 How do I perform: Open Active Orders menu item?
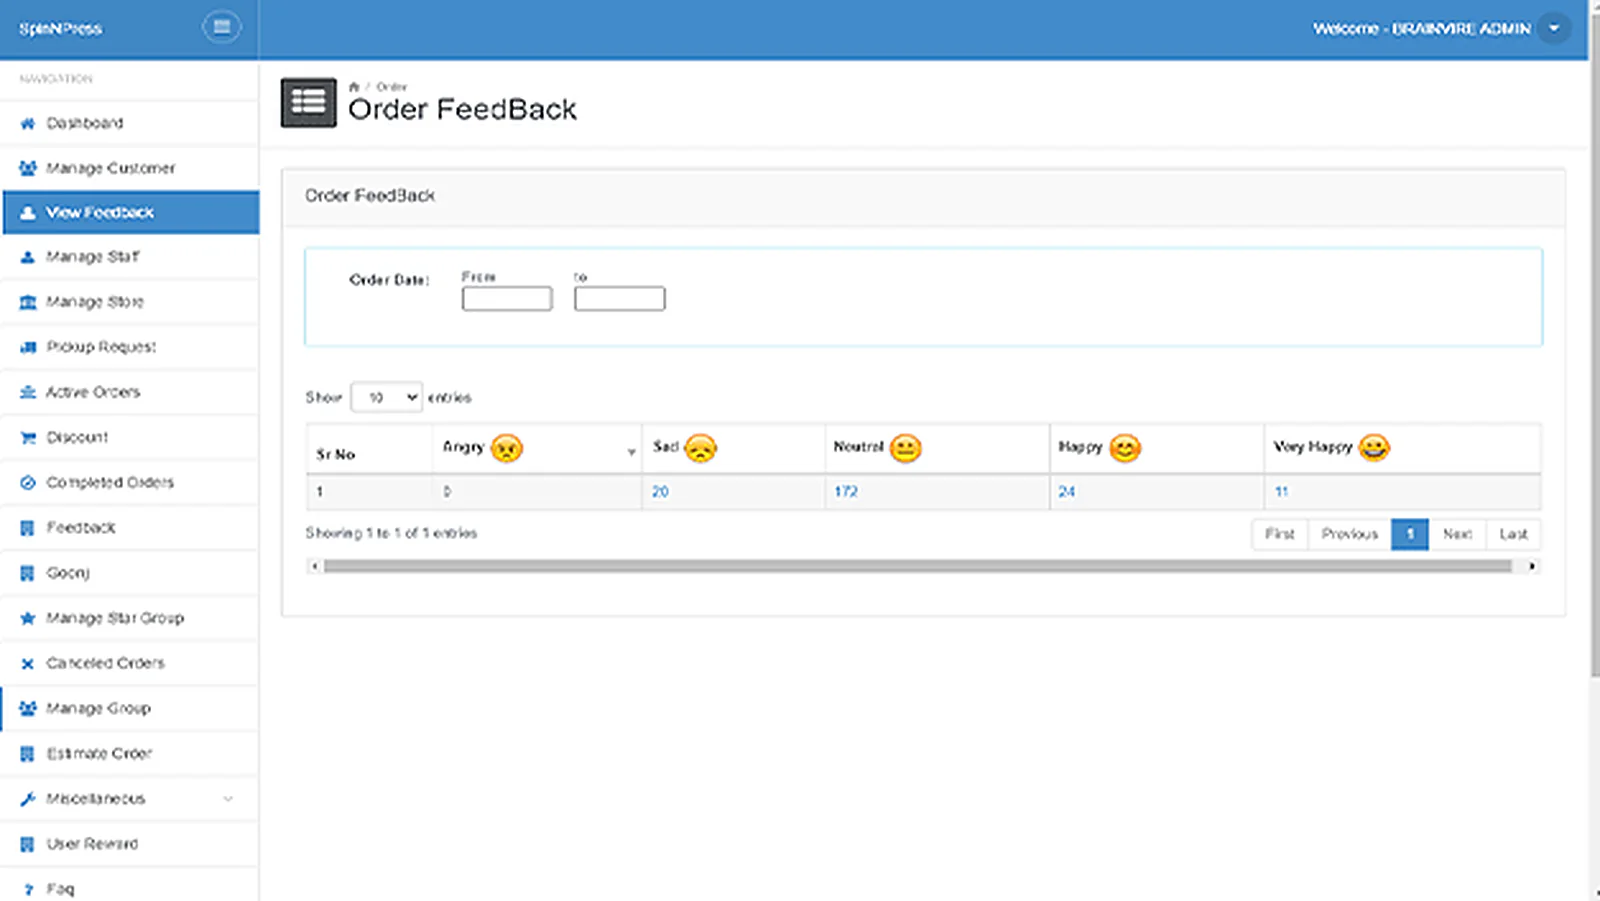[x=130, y=392]
